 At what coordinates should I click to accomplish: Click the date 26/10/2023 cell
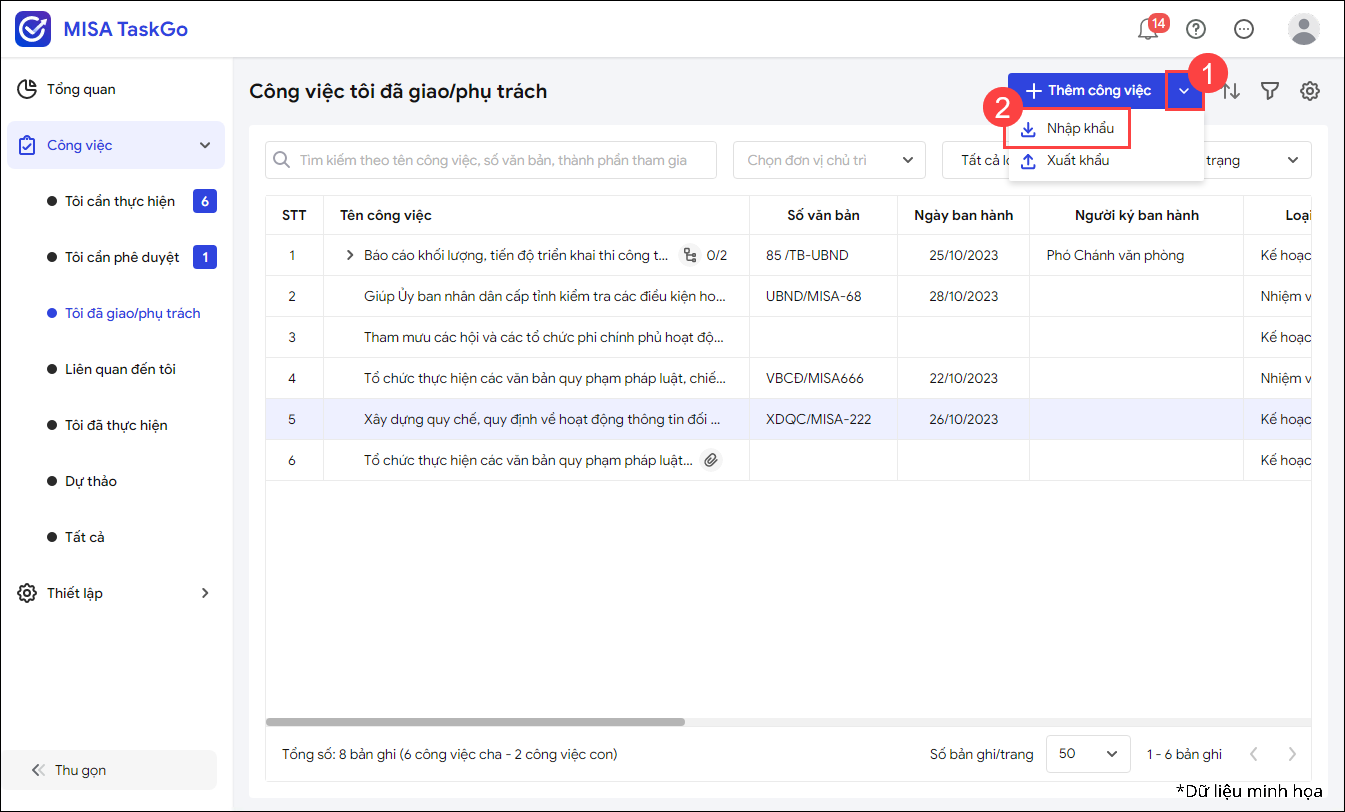(963, 419)
